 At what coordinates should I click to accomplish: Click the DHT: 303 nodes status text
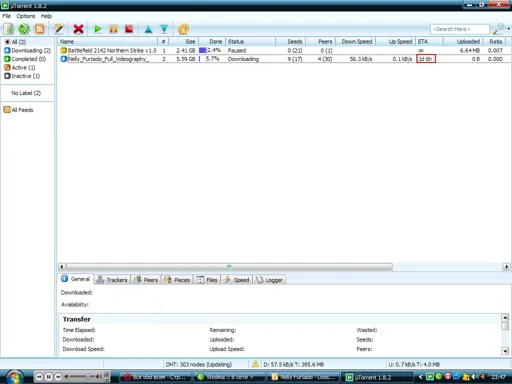[x=199, y=364]
